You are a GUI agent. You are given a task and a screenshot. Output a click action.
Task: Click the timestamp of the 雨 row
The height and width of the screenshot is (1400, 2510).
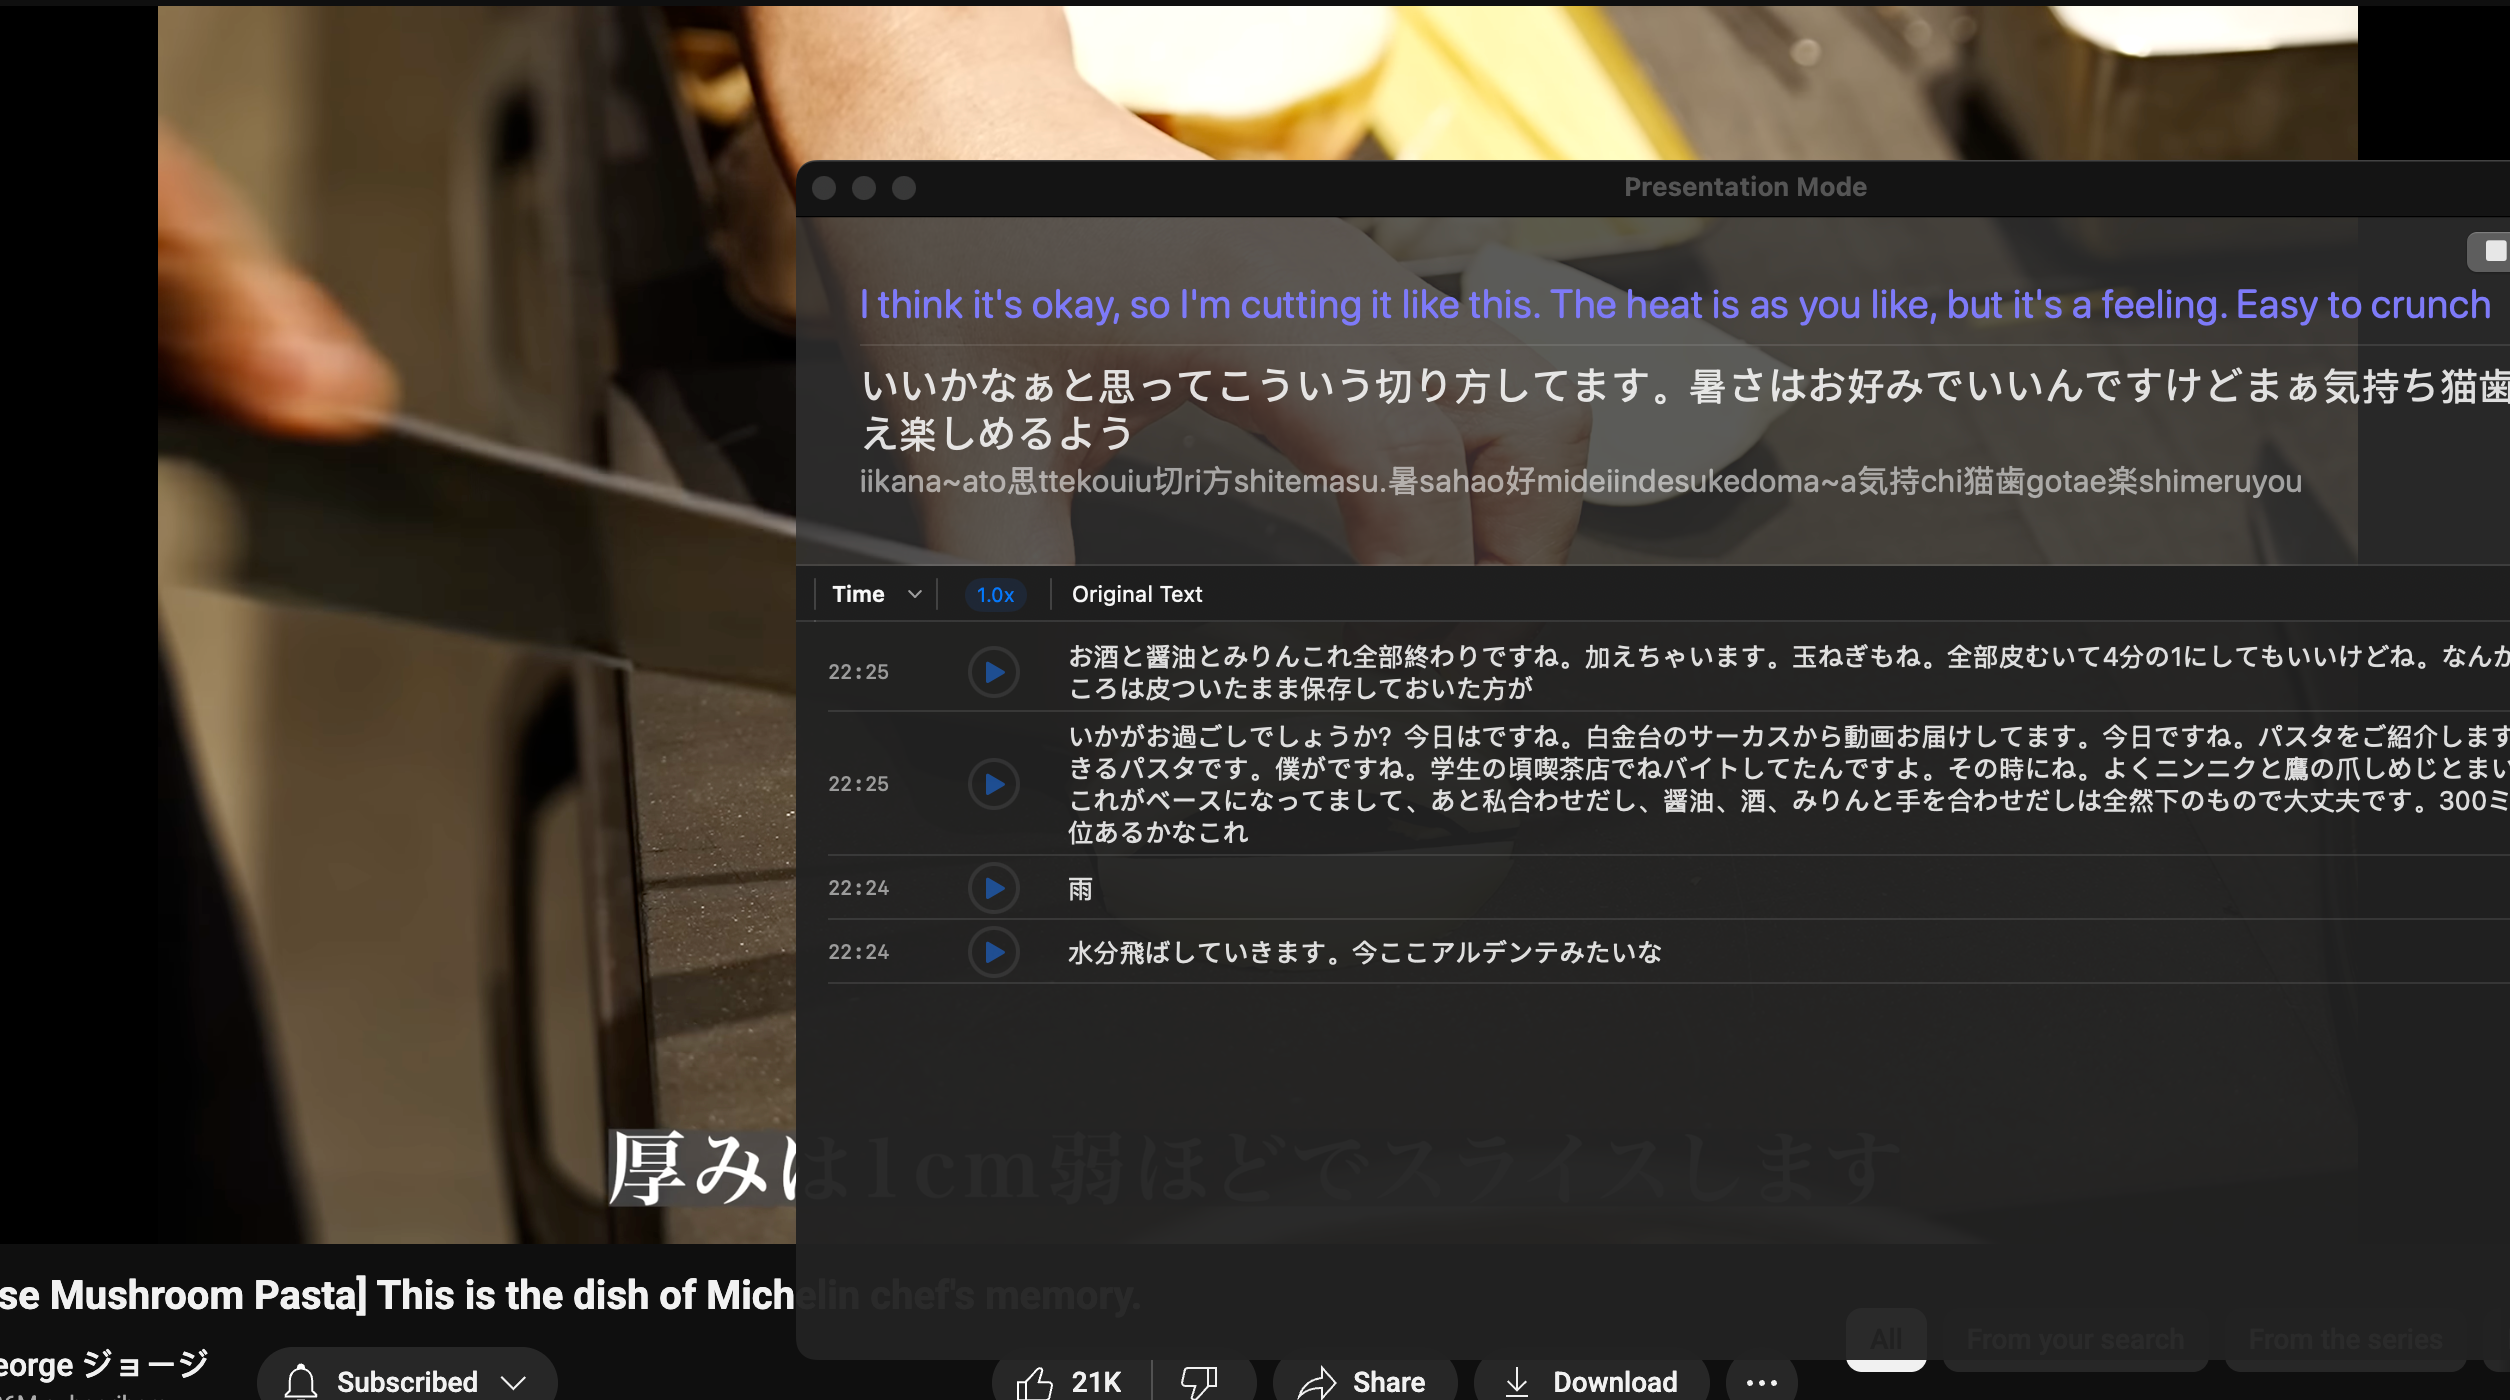click(858, 888)
